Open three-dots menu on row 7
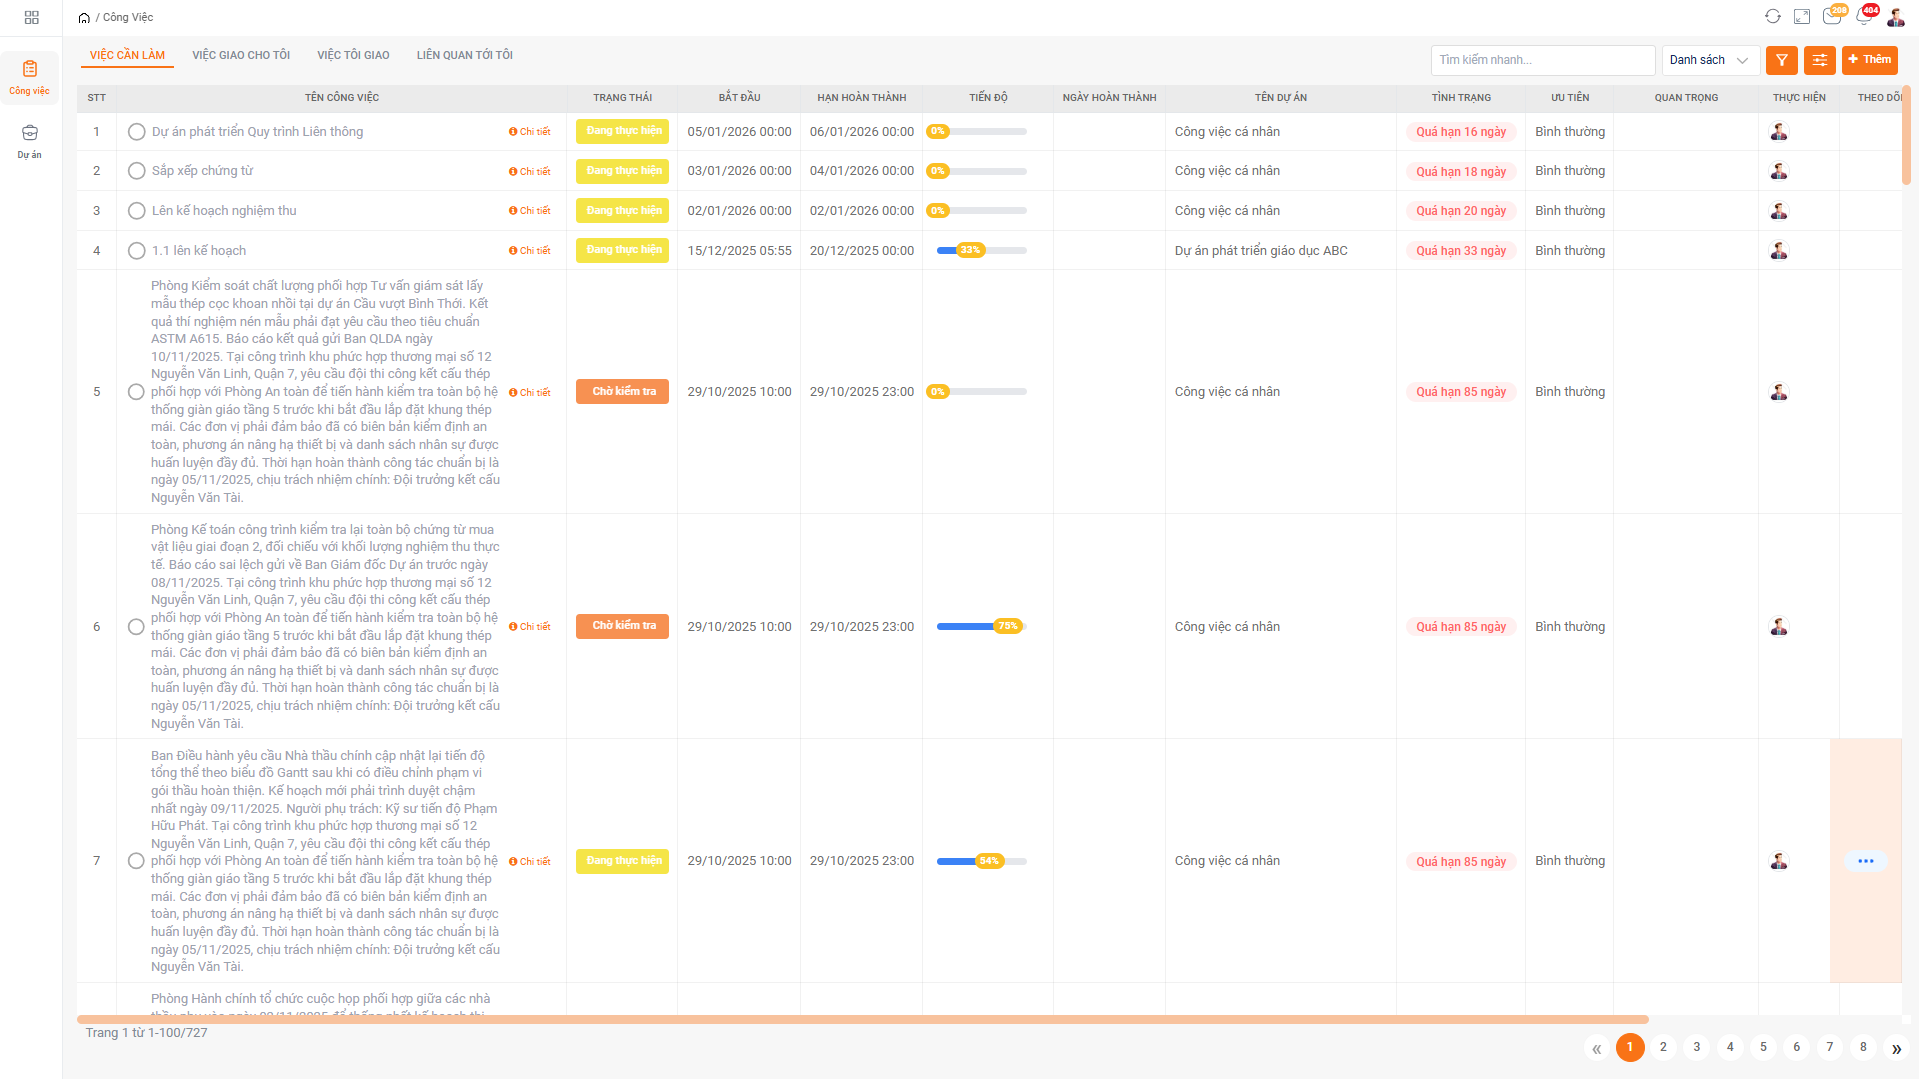This screenshot has height=1079, width=1919. point(1865,861)
